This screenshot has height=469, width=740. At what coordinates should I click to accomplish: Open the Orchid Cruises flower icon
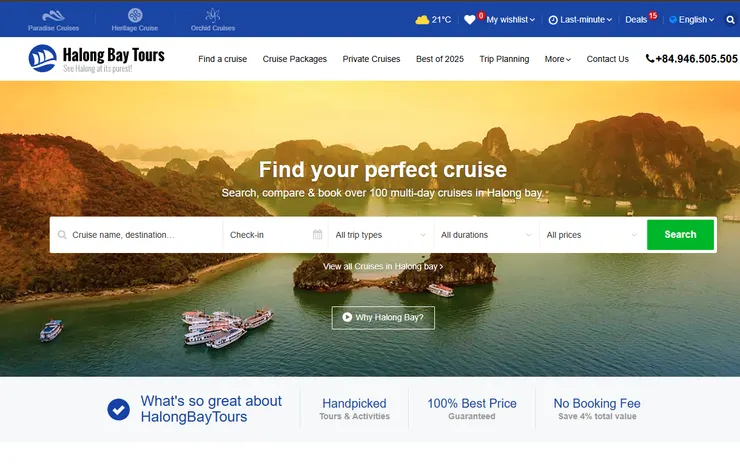click(213, 15)
